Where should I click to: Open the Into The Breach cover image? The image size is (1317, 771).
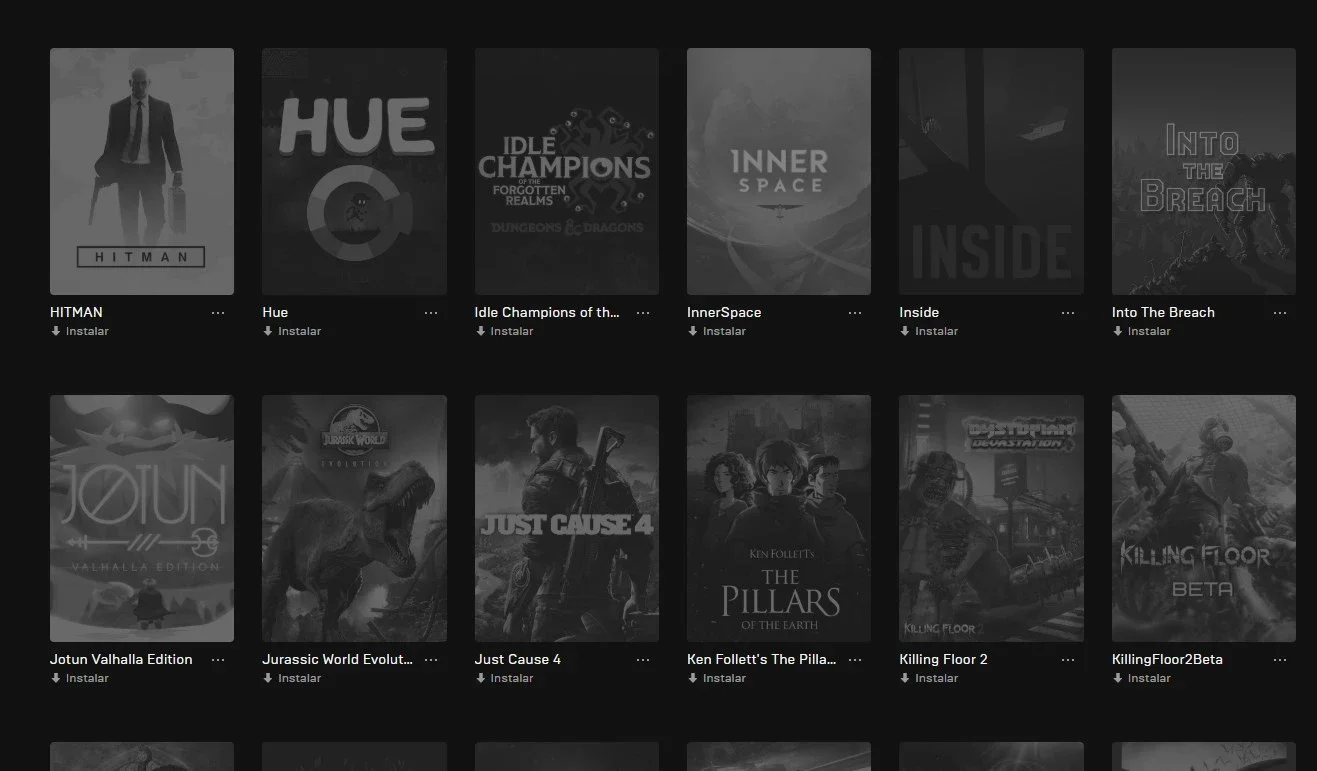[x=1204, y=171]
